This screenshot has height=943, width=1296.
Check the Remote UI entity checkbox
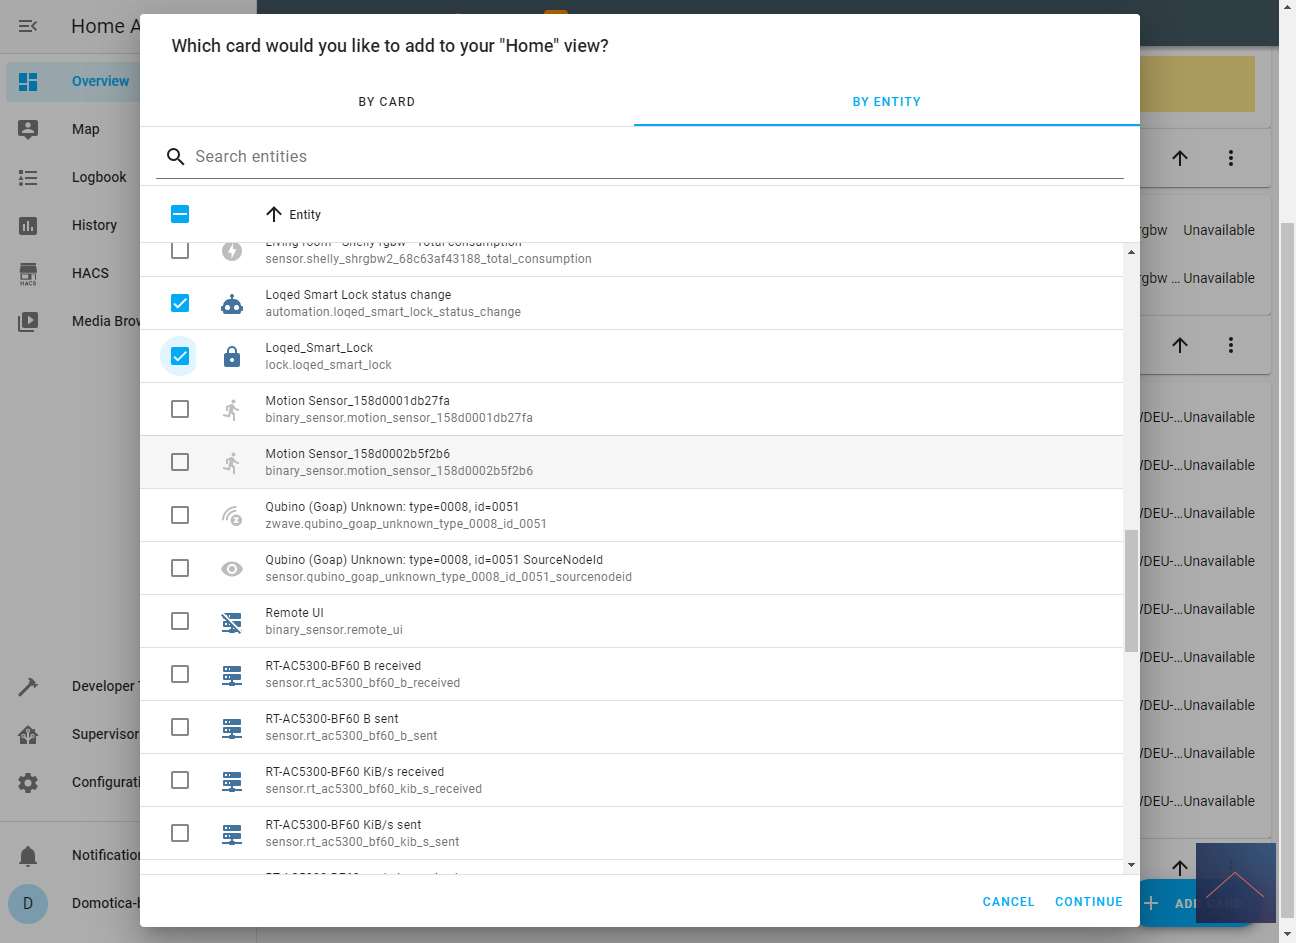tap(180, 621)
